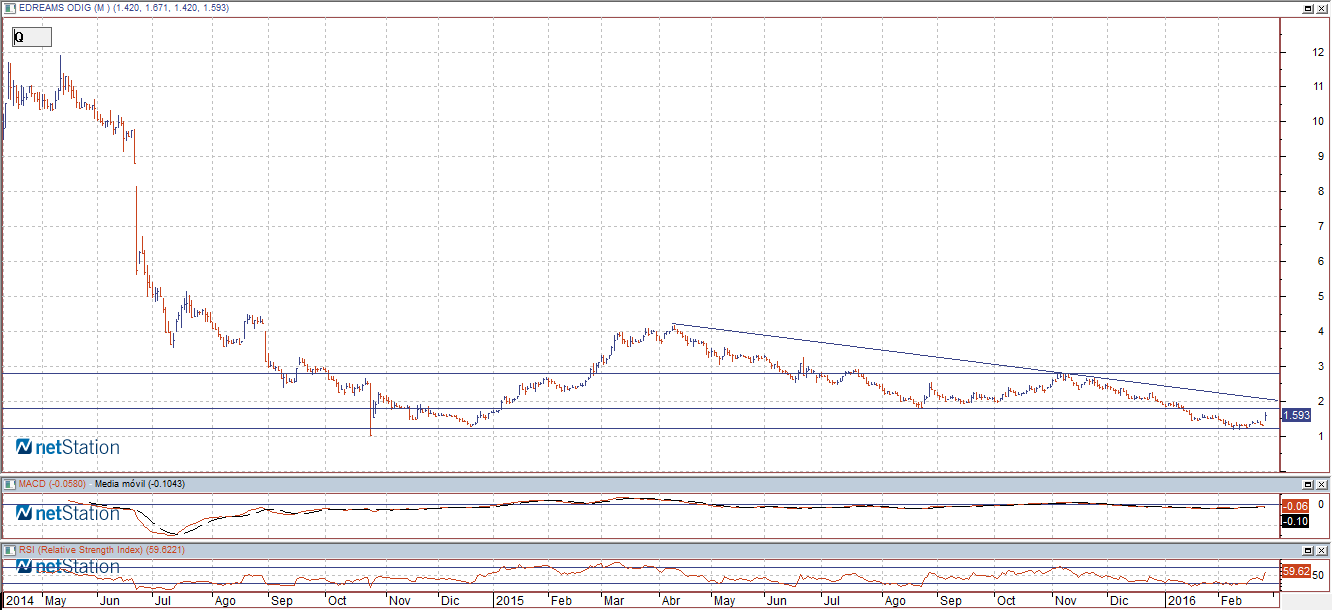1332x610 pixels.
Task: Close the EDREAMS ODIG price chart
Action: [x=1321, y=8]
